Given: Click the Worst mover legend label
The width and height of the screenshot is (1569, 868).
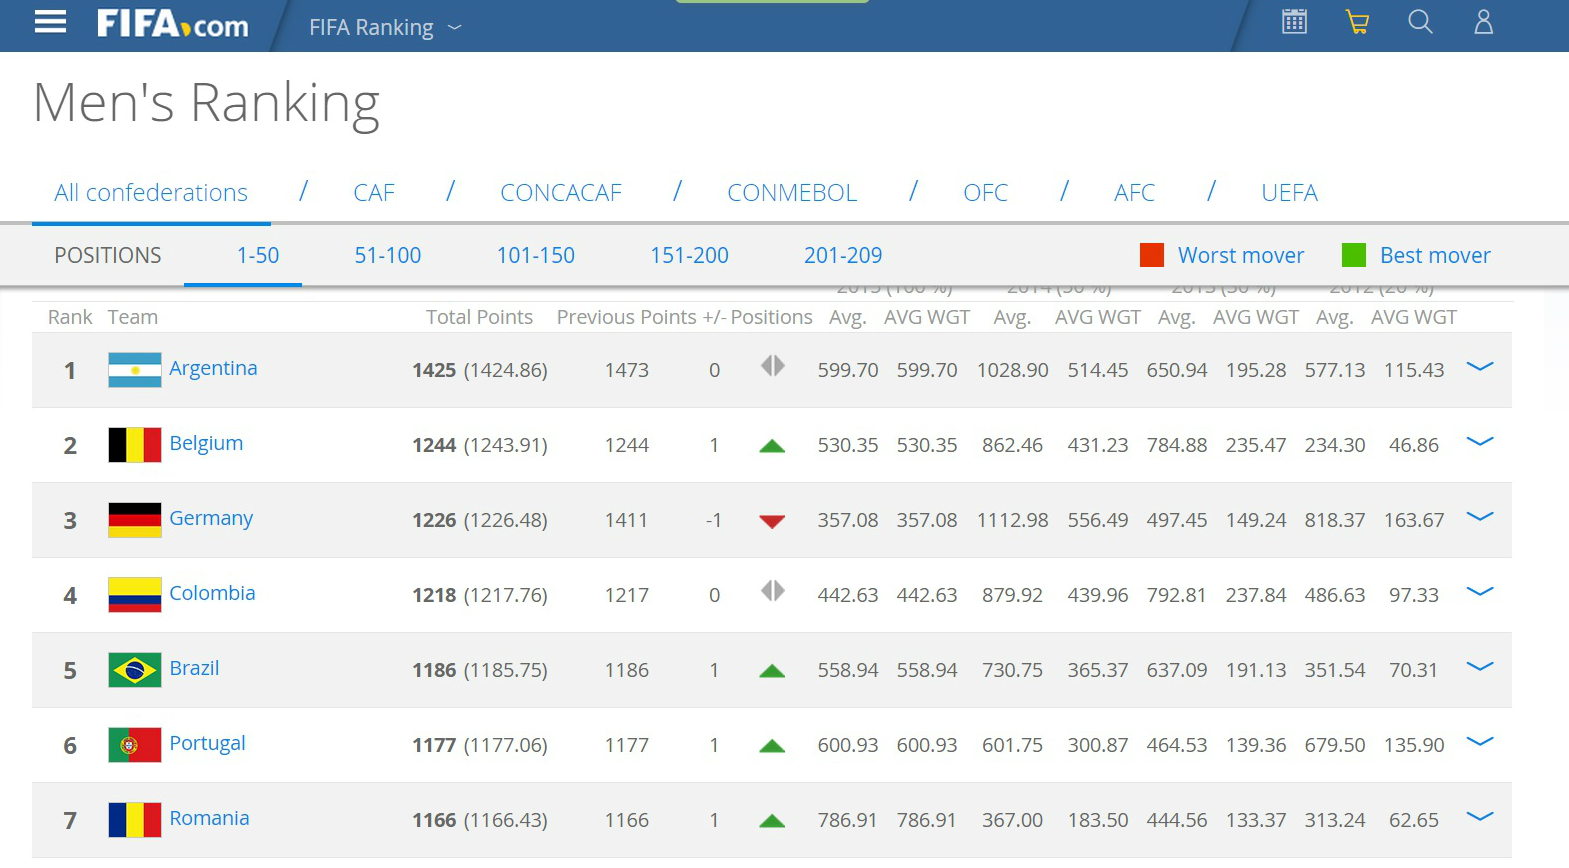Looking at the screenshot, I should point(1241,256).
